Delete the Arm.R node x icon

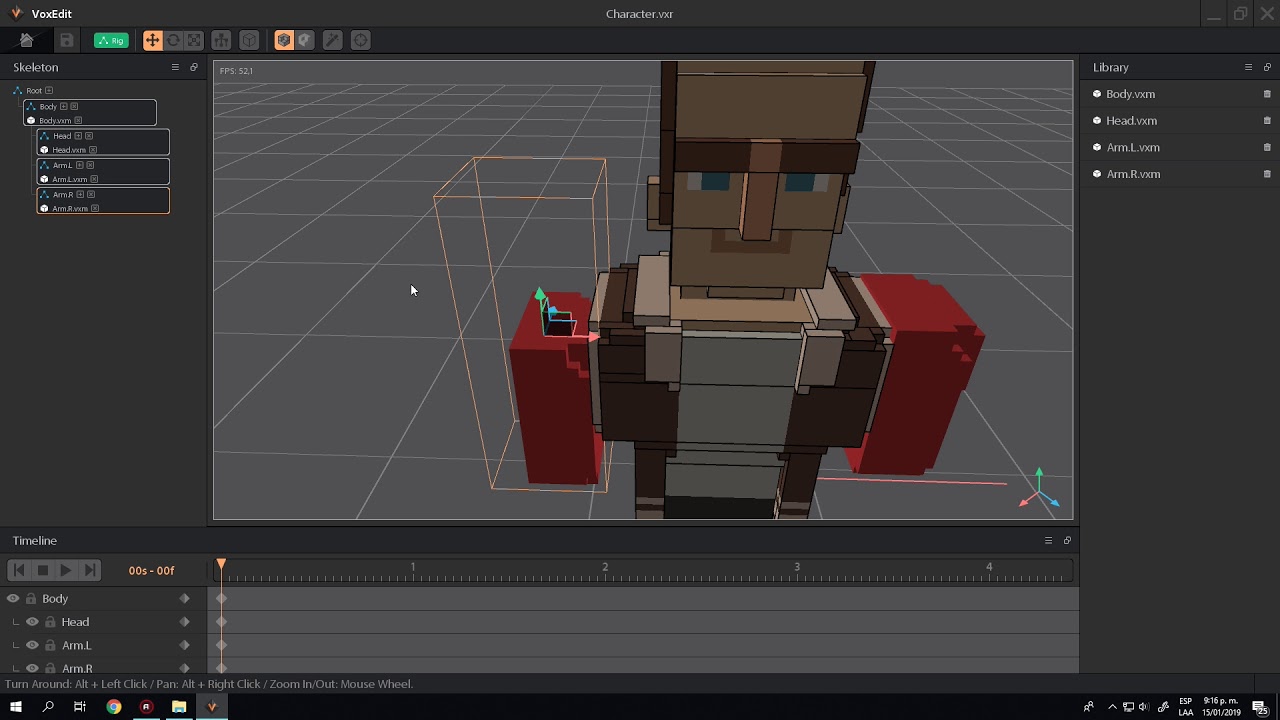click(x=91, y=194)
